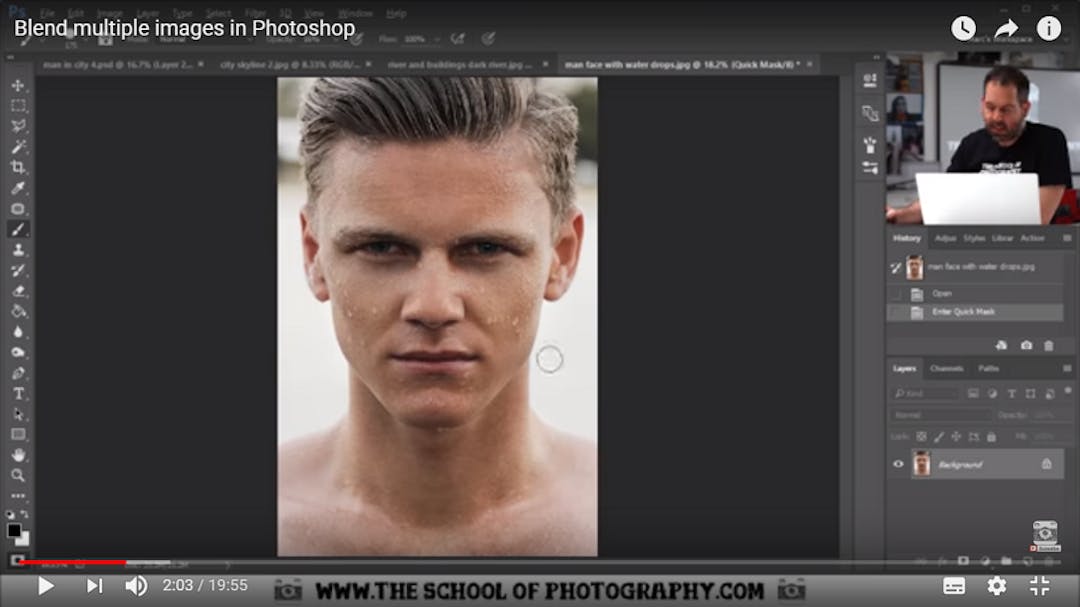Hide the Background layer with eye icon
Screen dimensions: 1080x607
pos(898,464)
